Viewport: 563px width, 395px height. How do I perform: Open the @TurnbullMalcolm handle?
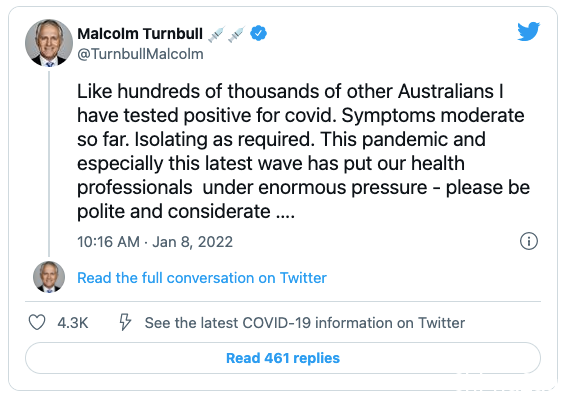pos(140,54)
